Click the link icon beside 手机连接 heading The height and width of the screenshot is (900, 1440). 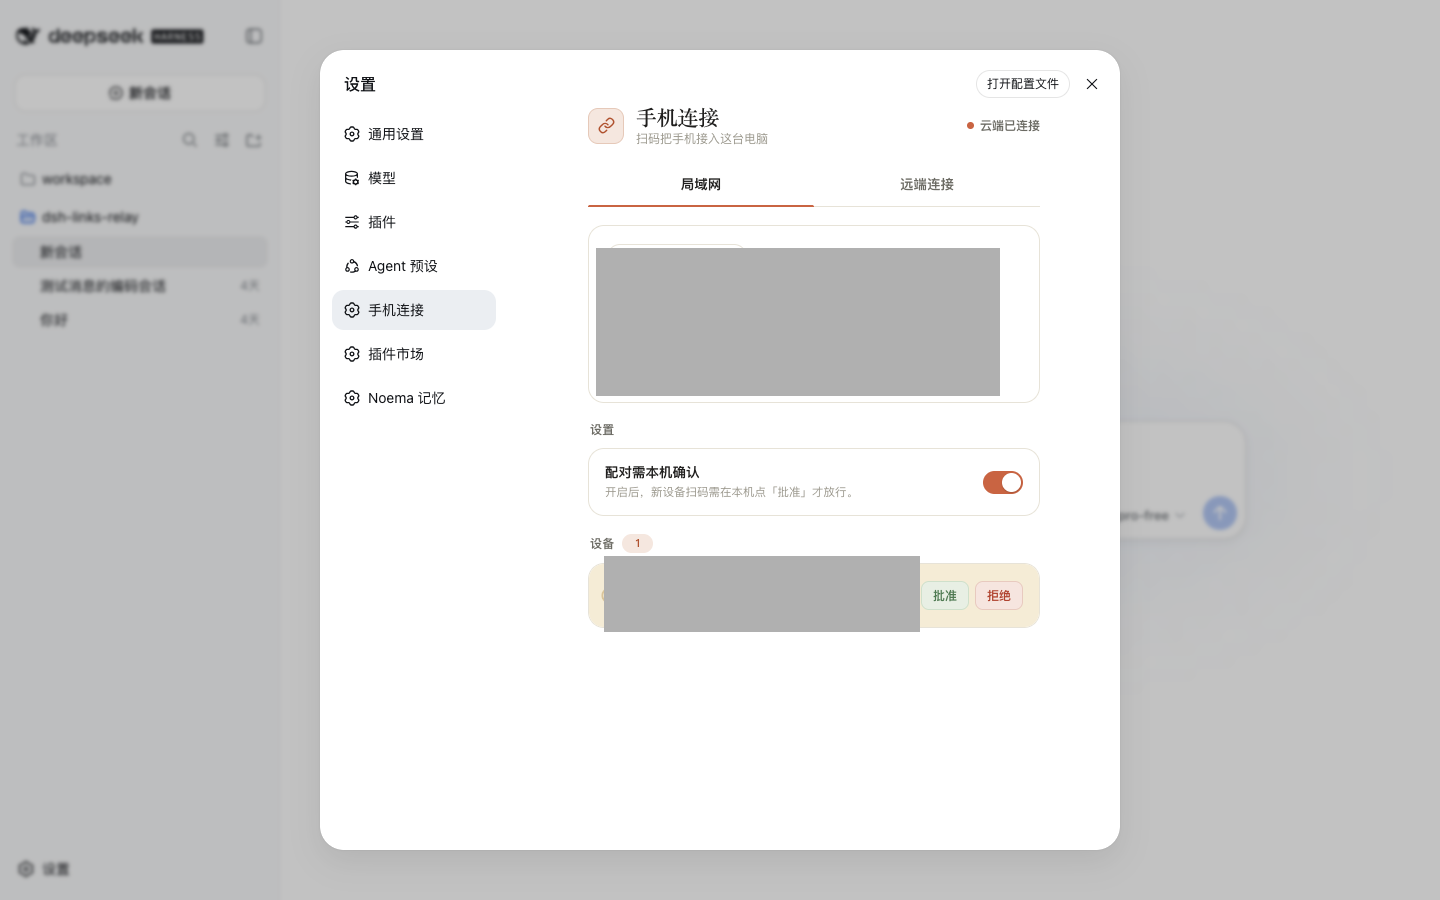[x=606, y=126]
